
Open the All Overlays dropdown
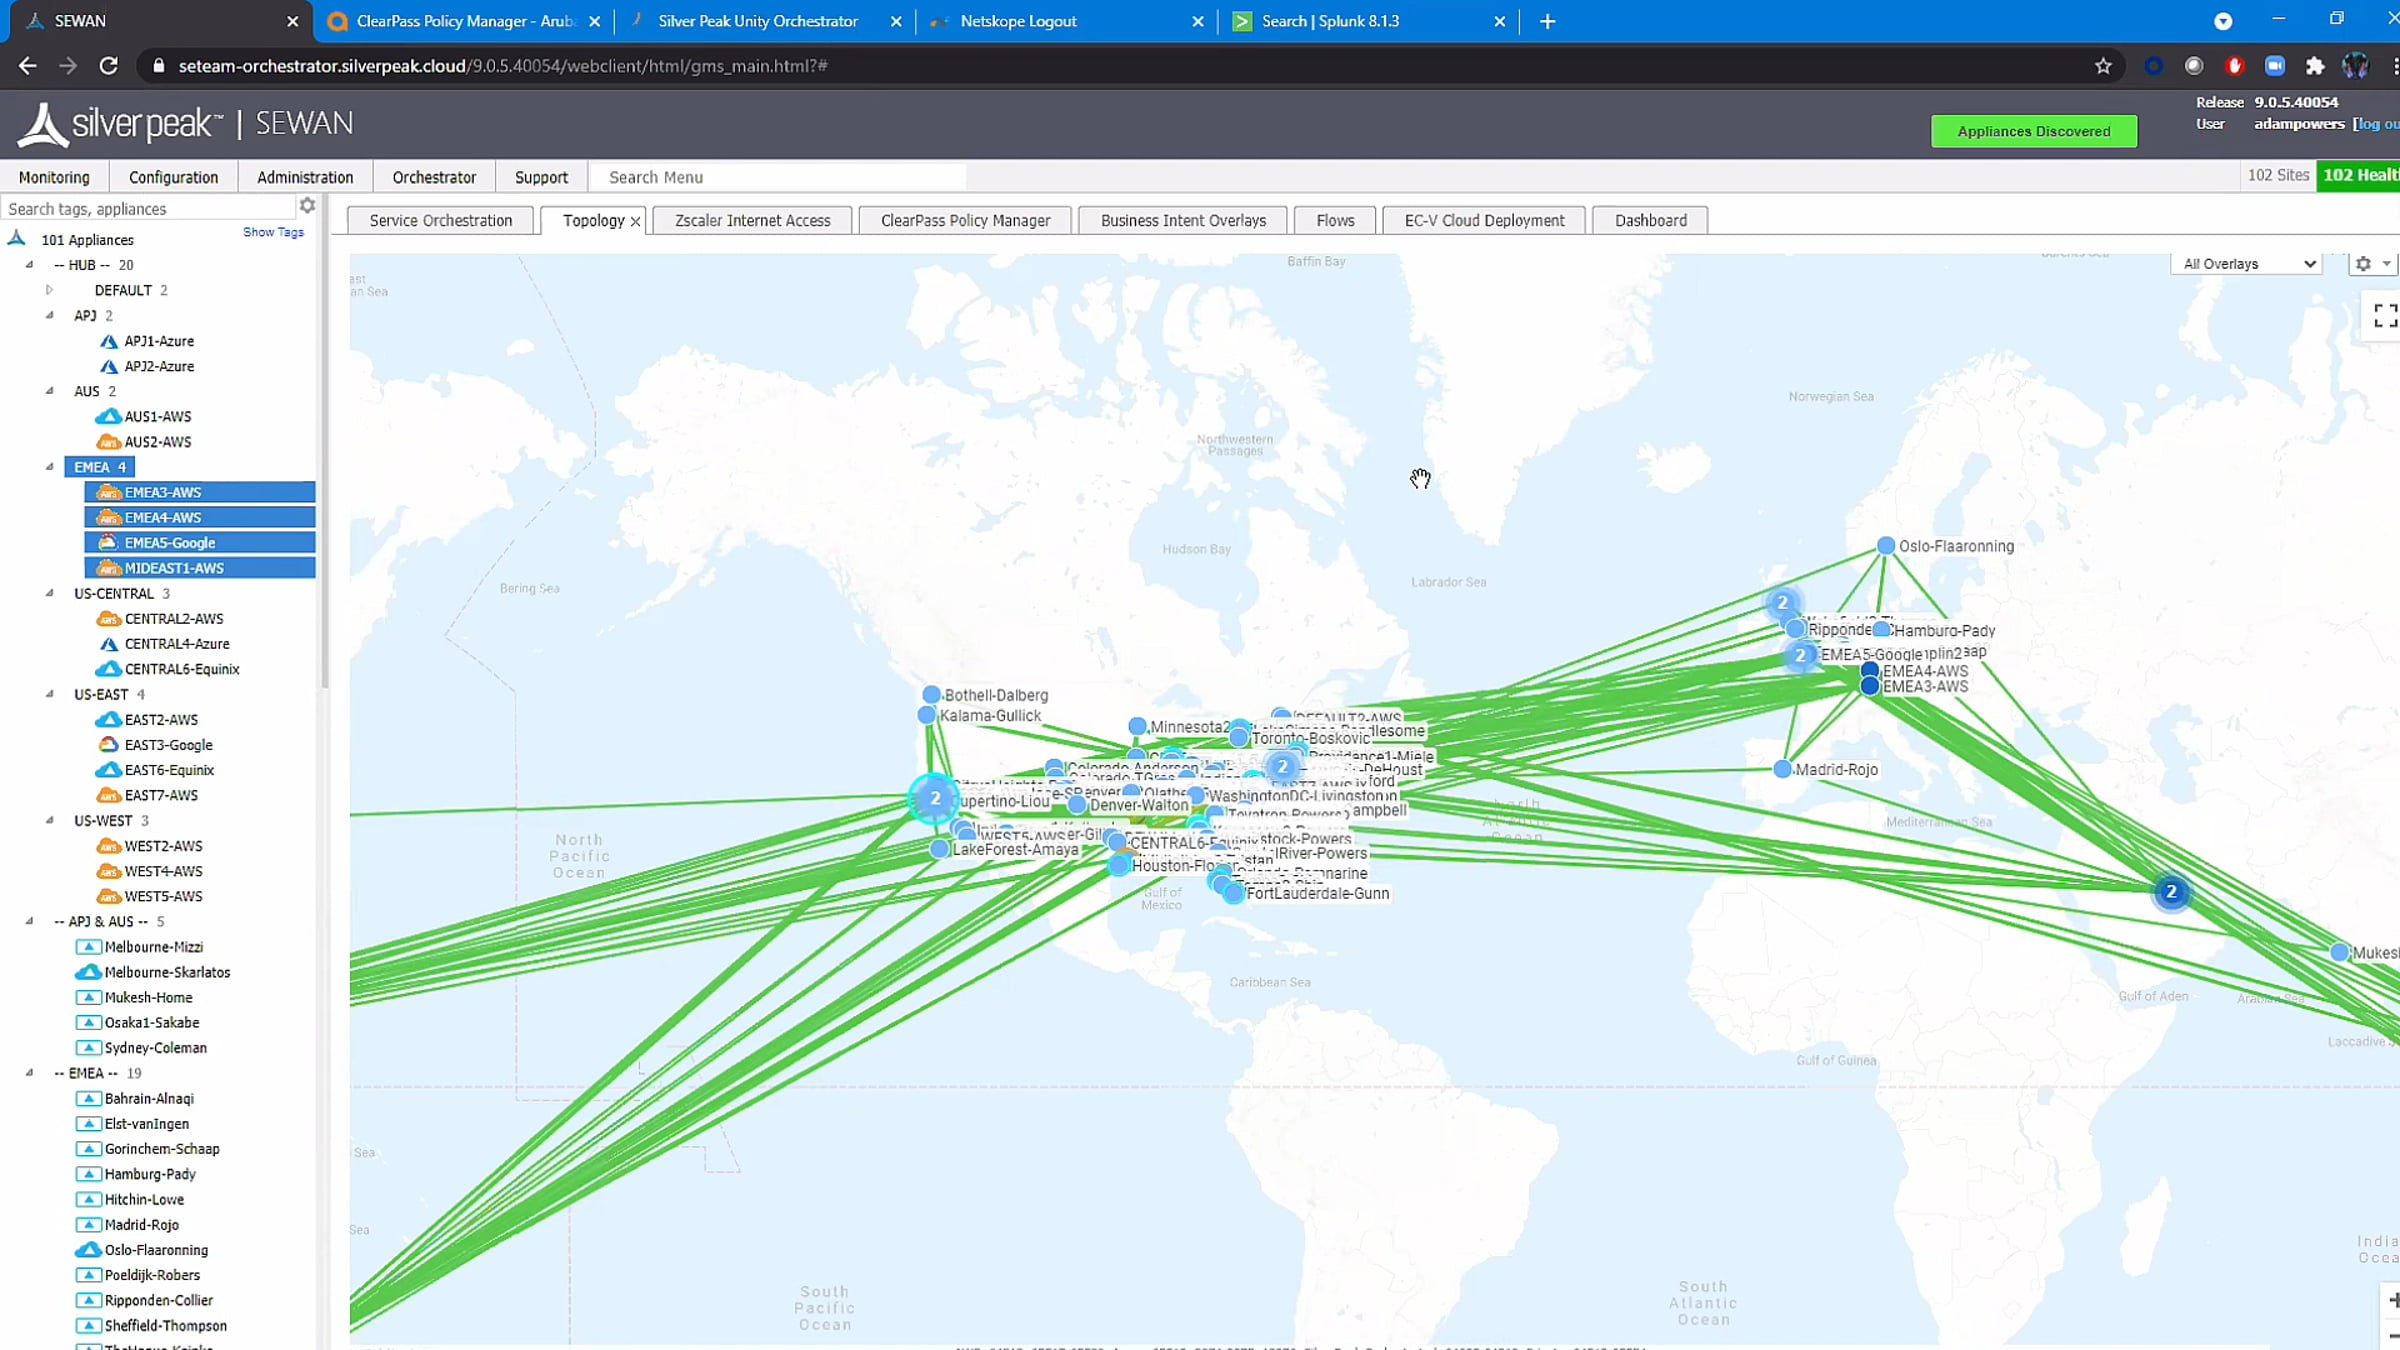coord(2247,264)
